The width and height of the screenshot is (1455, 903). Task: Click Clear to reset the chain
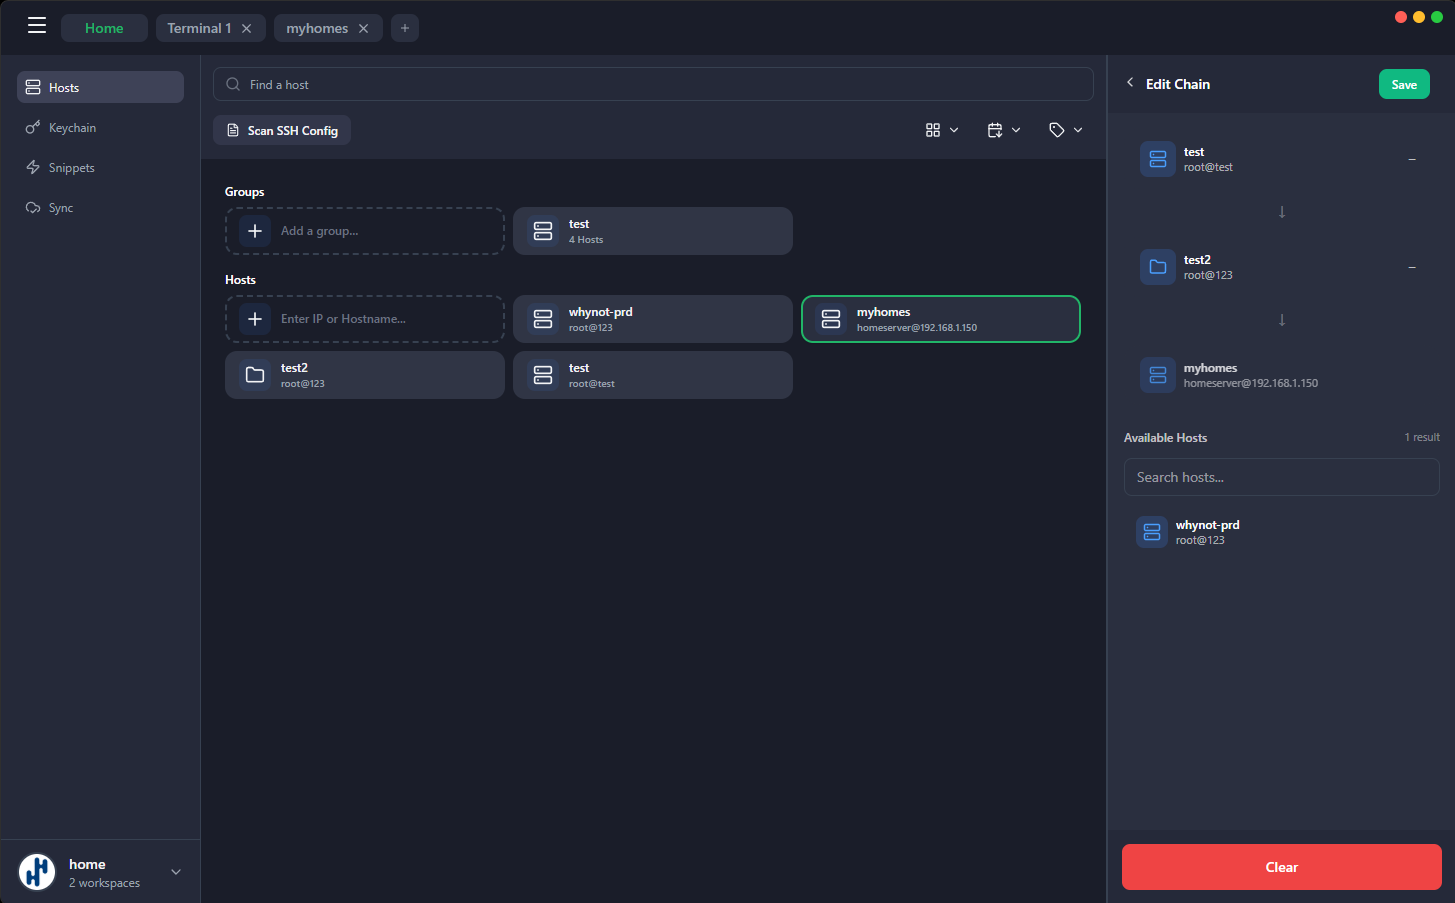point(1281,866)
